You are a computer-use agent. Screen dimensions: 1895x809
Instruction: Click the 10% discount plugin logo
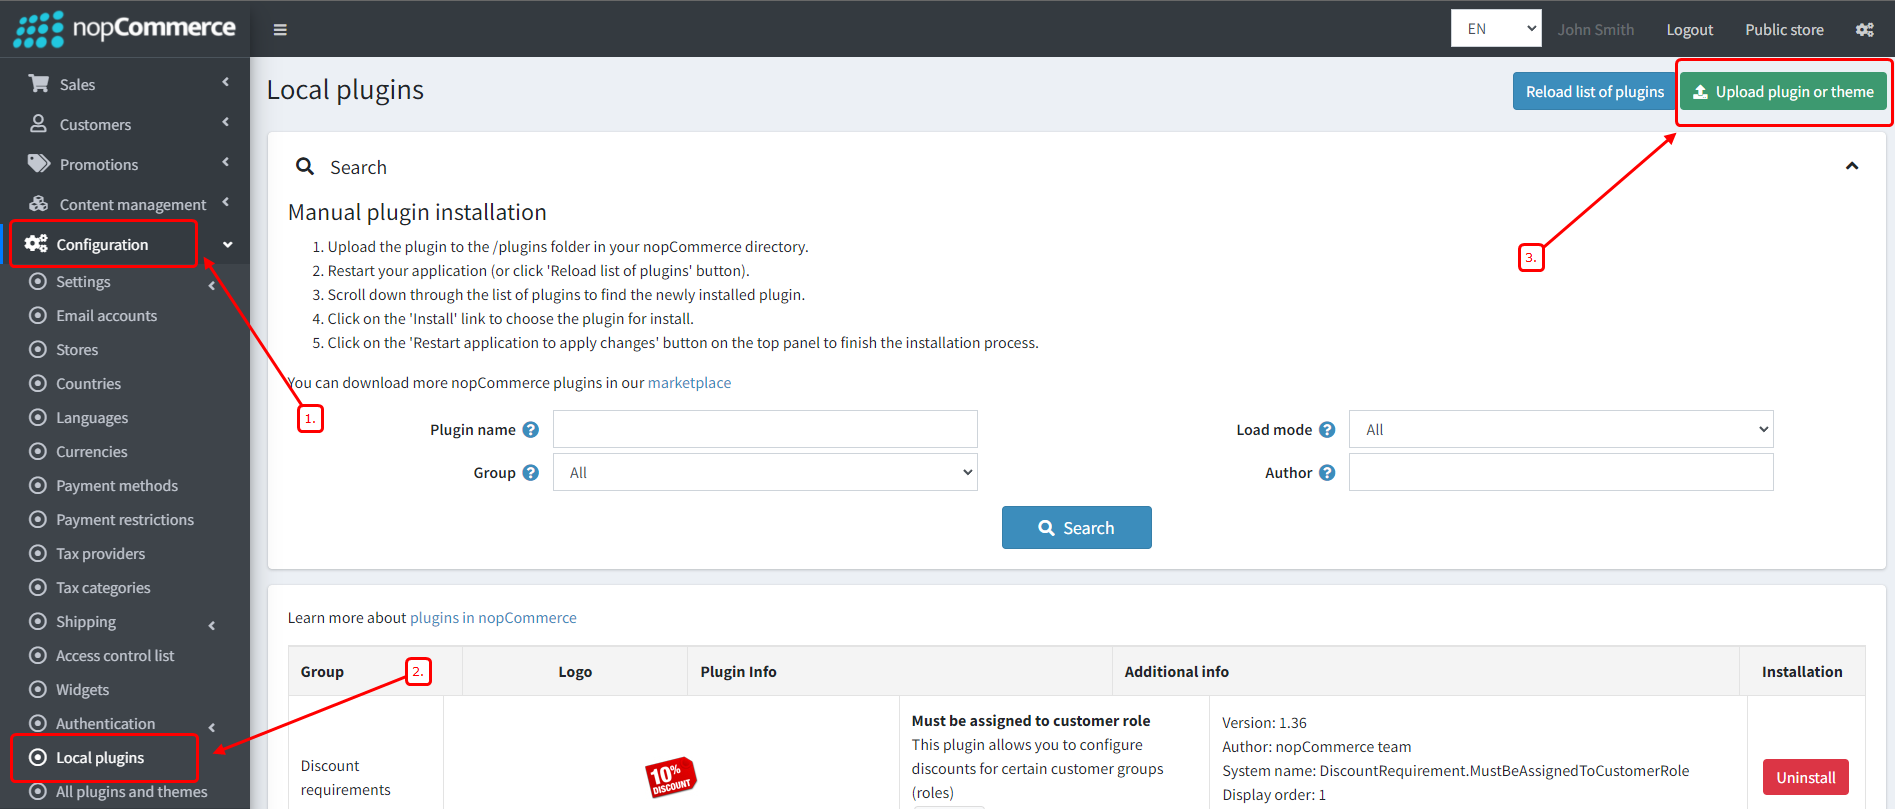coord(671,777)
